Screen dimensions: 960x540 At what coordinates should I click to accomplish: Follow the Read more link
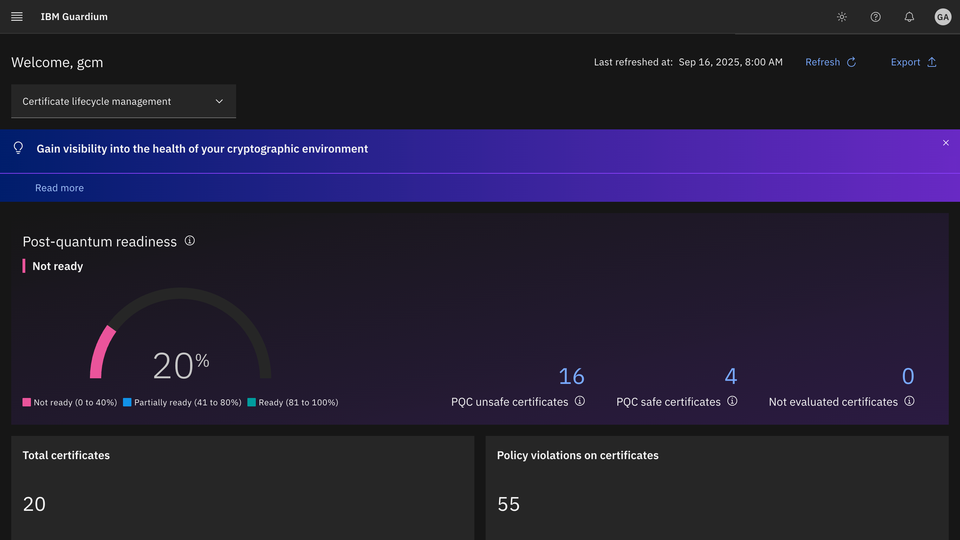pyautogui.click(x=59, y=188)
